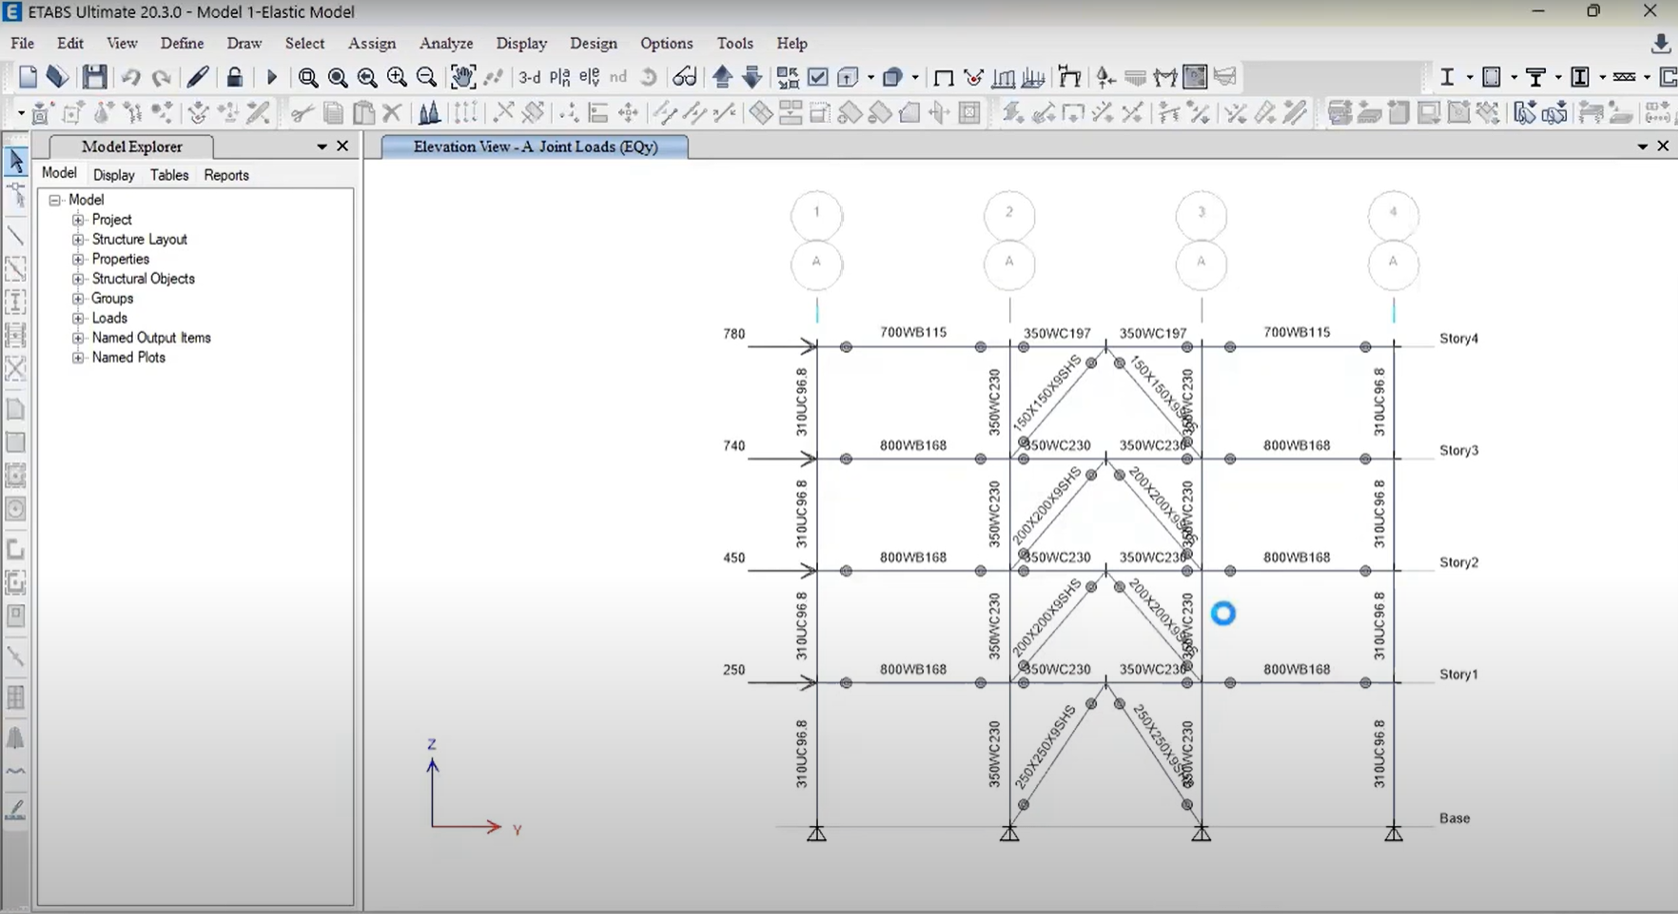Select the pointer tool in the left toolbar
This screenshot has height=914, width=1678.
pyautogui.click(x=16, y=161)
